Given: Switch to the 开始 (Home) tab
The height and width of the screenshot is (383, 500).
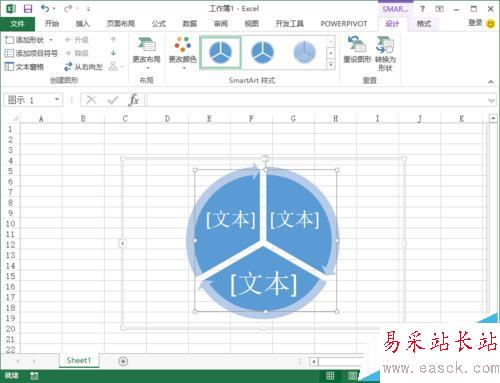Looking at the screenshot, I should pyautogui.click(x=52, y=24).
